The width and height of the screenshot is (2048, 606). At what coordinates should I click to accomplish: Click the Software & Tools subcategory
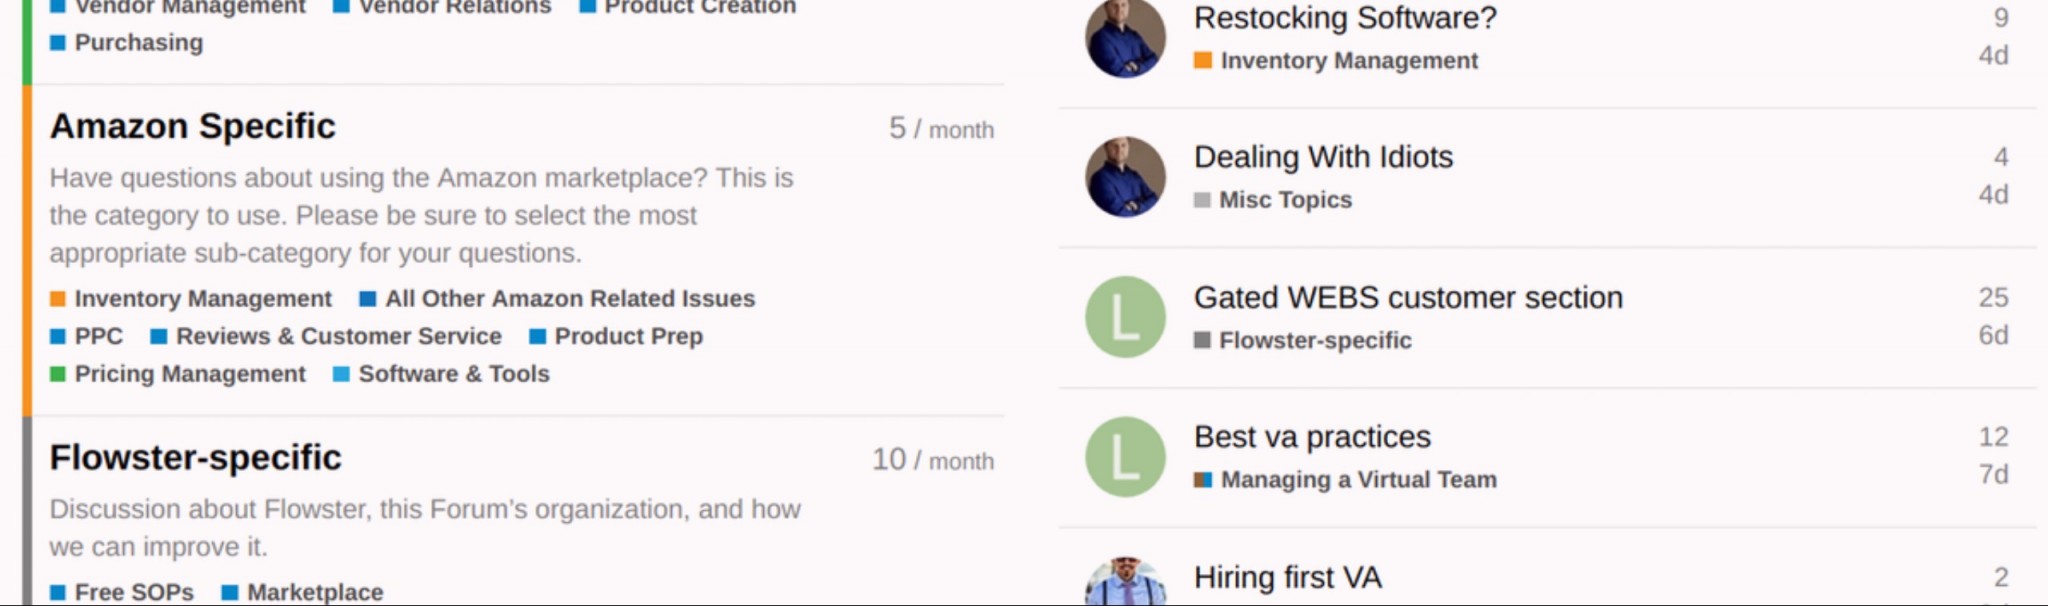tap(452, 373)
